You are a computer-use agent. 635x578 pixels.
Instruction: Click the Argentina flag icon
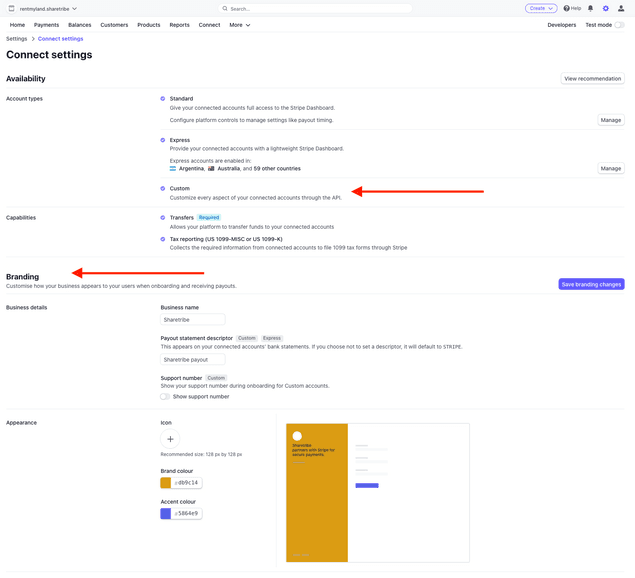click(173, 169)
